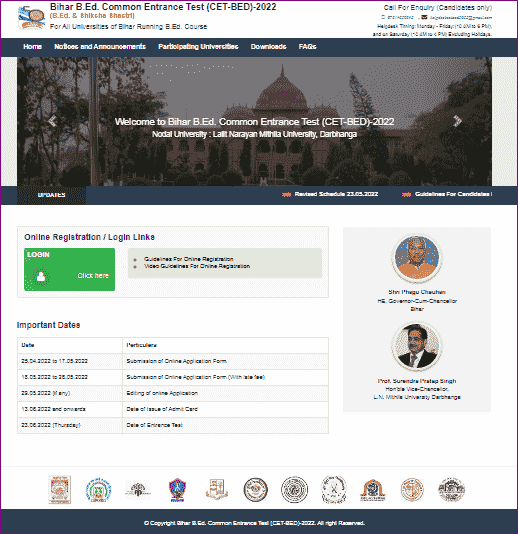
Task: Click the UPDATES label in ticker bar
Action: (x=51, y=195)
